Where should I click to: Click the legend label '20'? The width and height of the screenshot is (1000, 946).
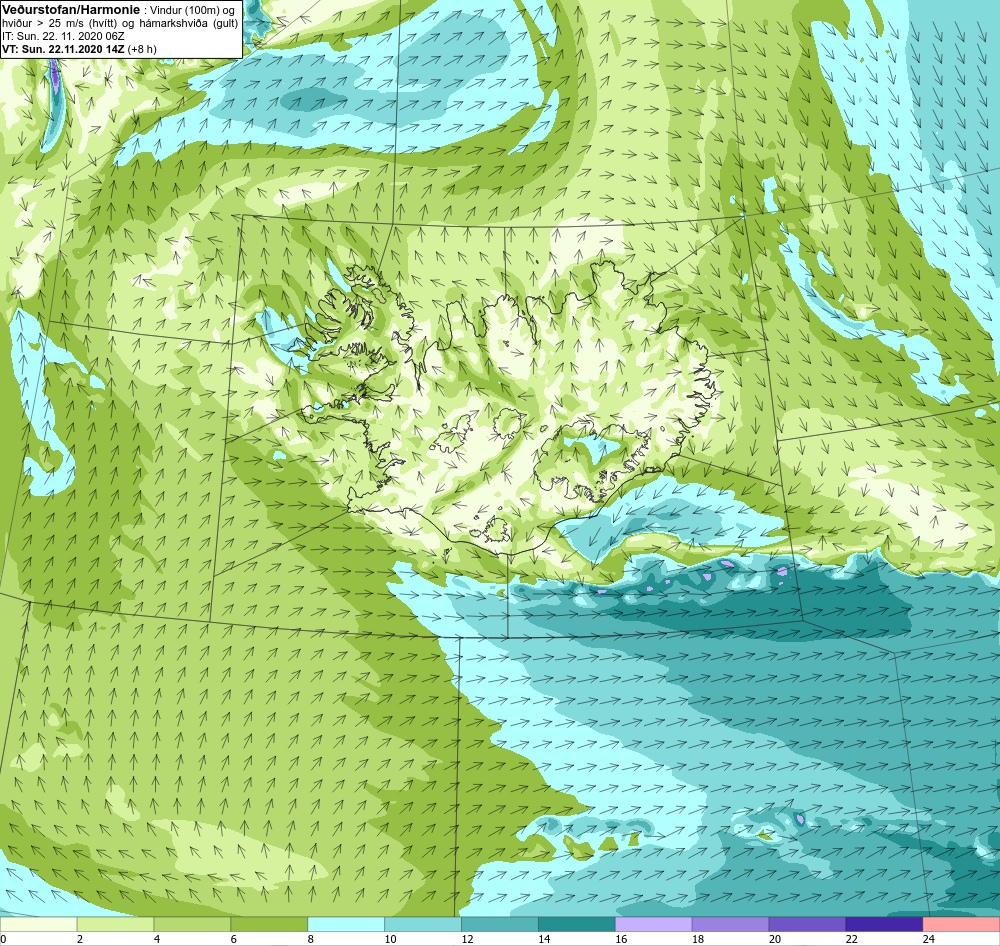tap(774, 939)
